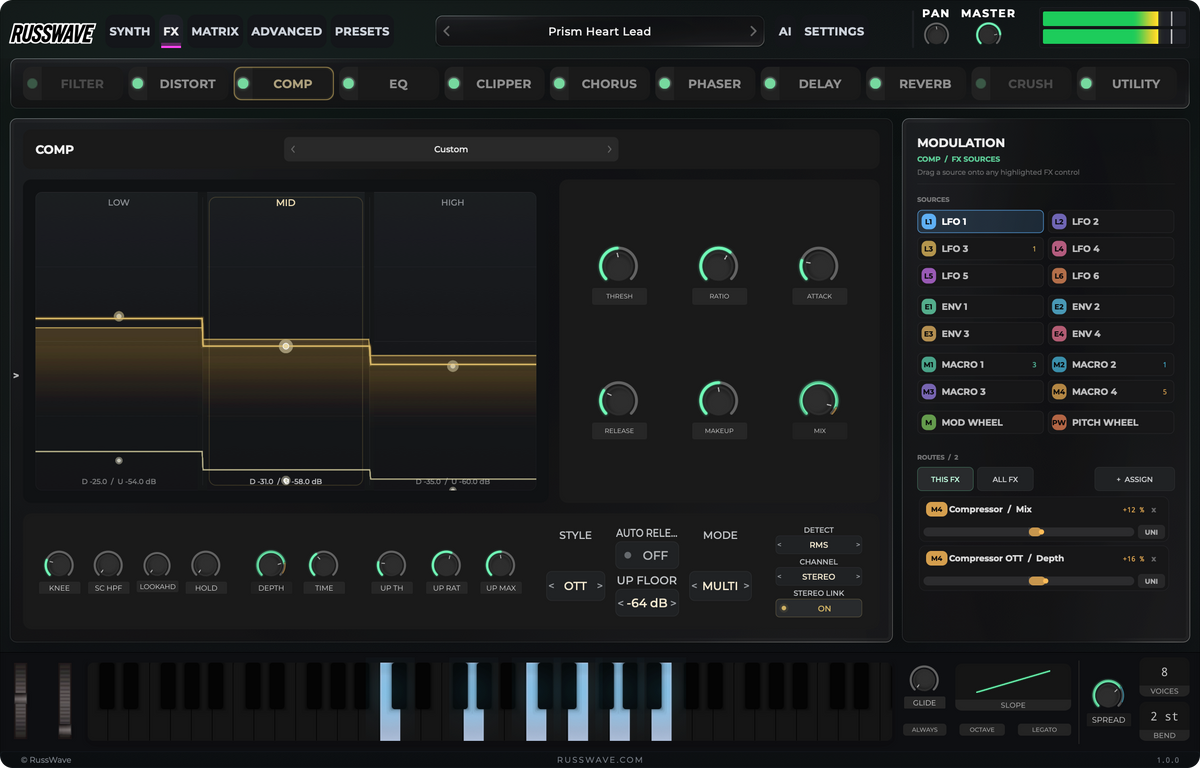Go to next preset after Prism Heart Lead
The height and width of the screenshot is (768, 1200).
point(753,31)
